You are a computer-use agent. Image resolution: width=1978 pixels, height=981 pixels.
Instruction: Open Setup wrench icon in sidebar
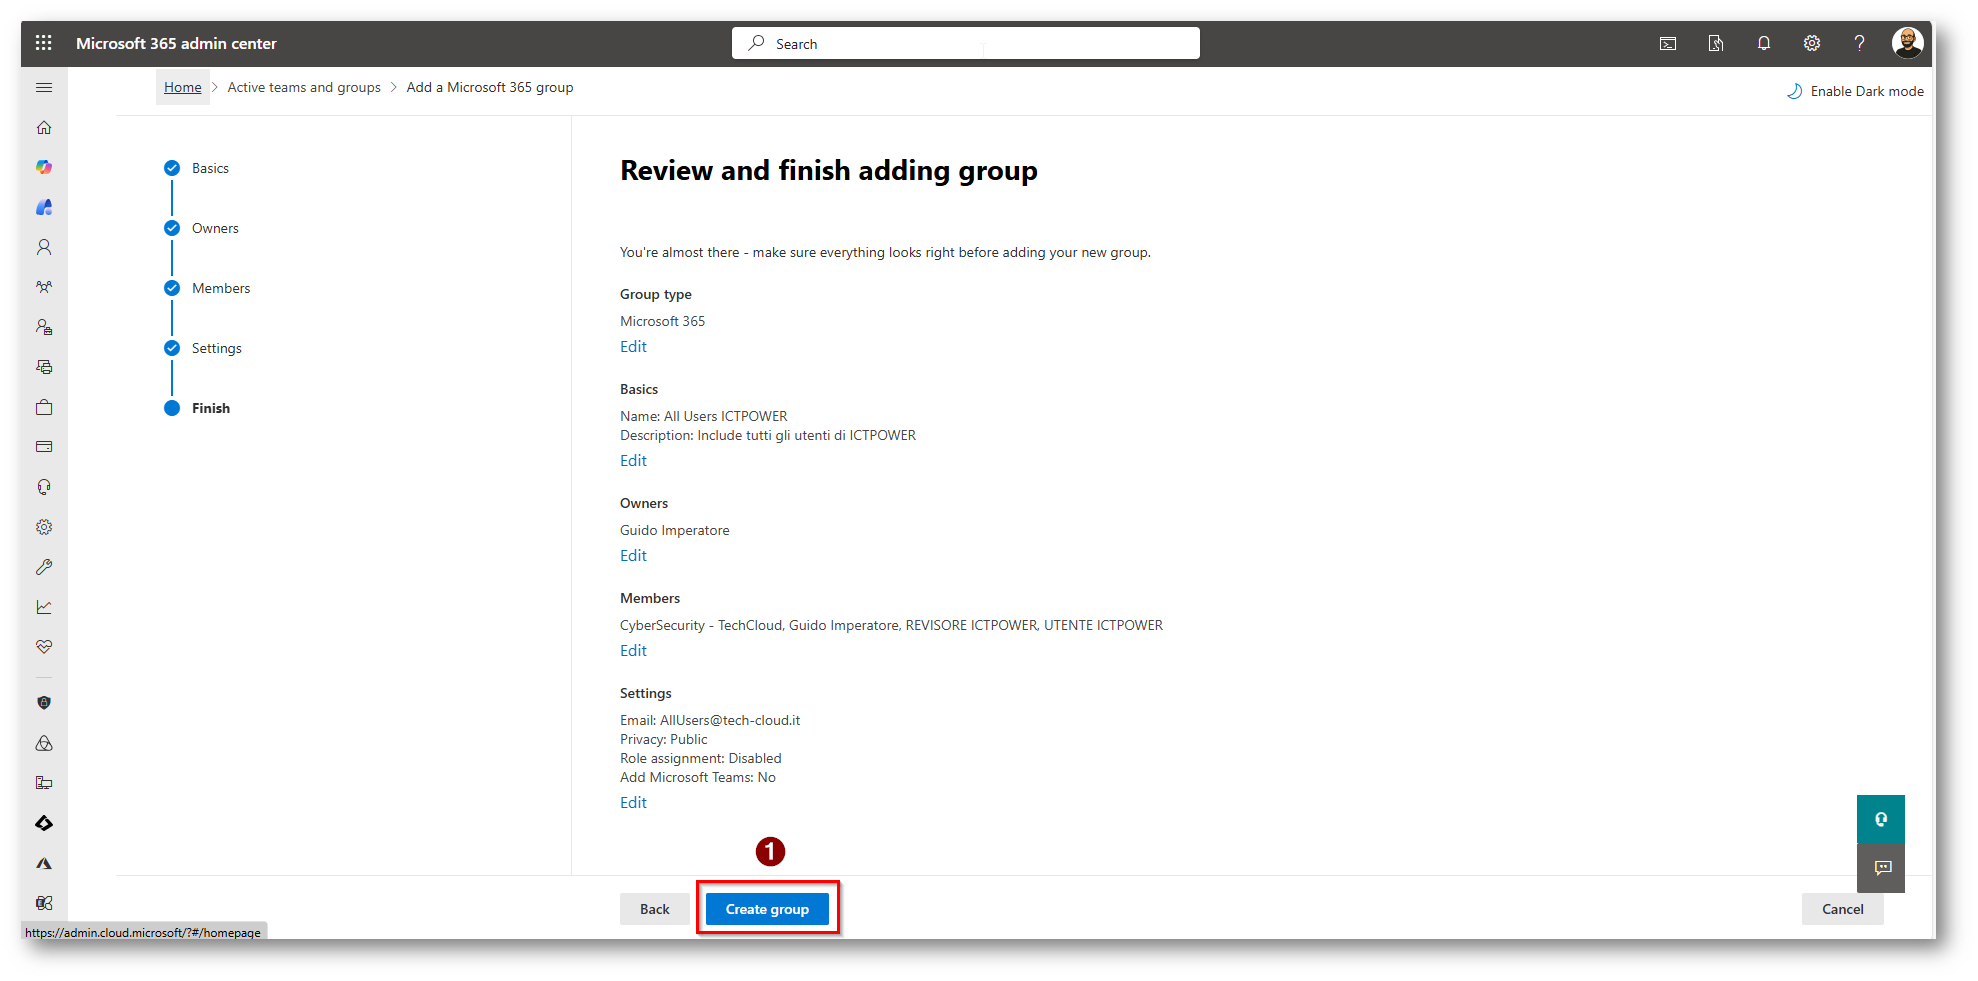tap(44, 567)
